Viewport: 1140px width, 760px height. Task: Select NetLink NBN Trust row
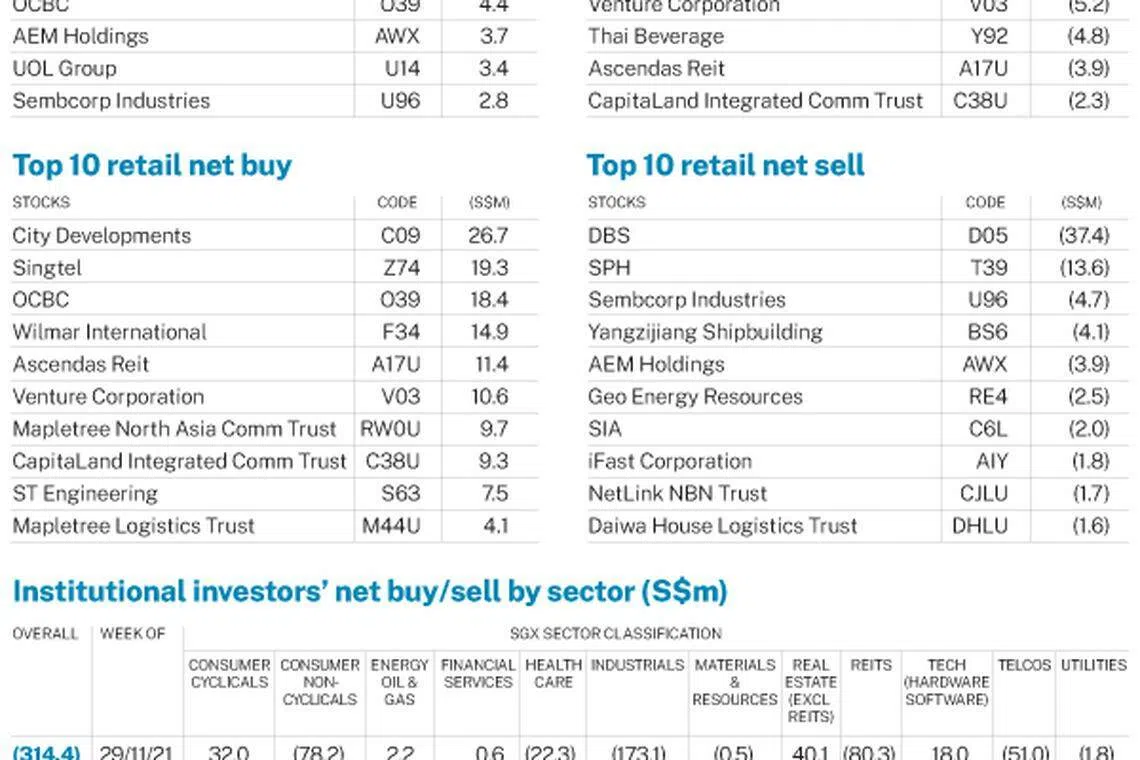coord(678,493)
